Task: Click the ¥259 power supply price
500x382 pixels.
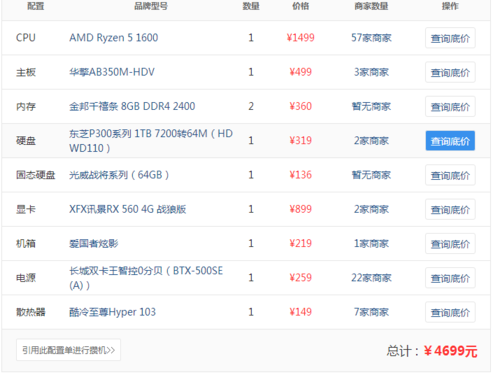Action: pos(300,278)
